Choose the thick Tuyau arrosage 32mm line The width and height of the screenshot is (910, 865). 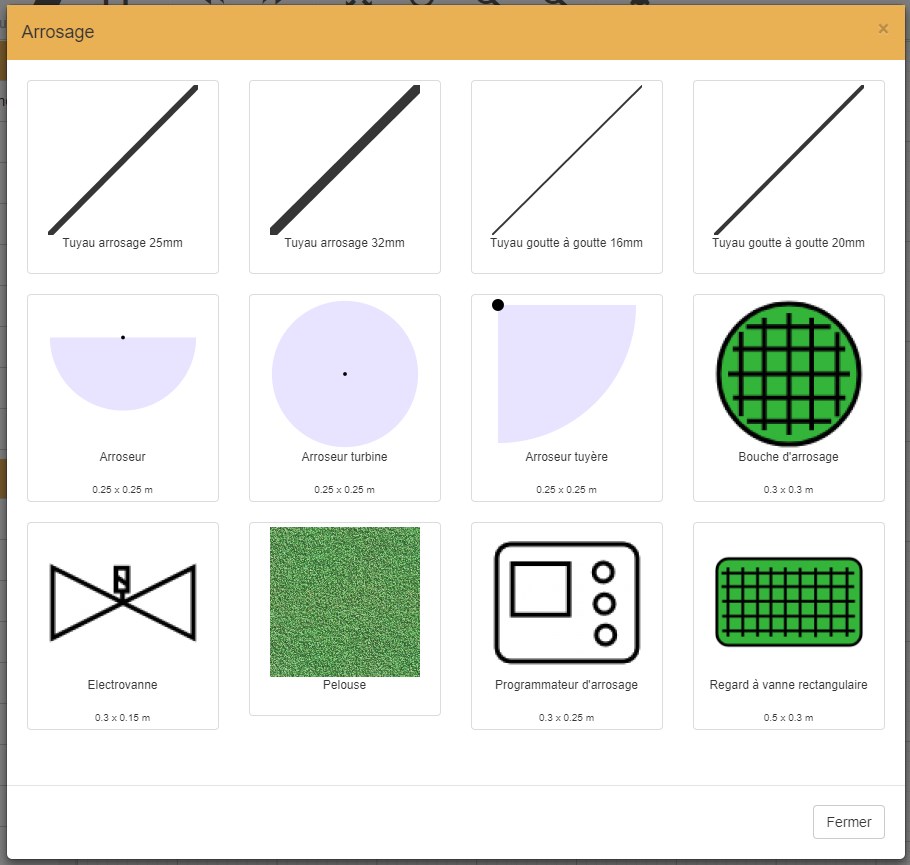345,160
